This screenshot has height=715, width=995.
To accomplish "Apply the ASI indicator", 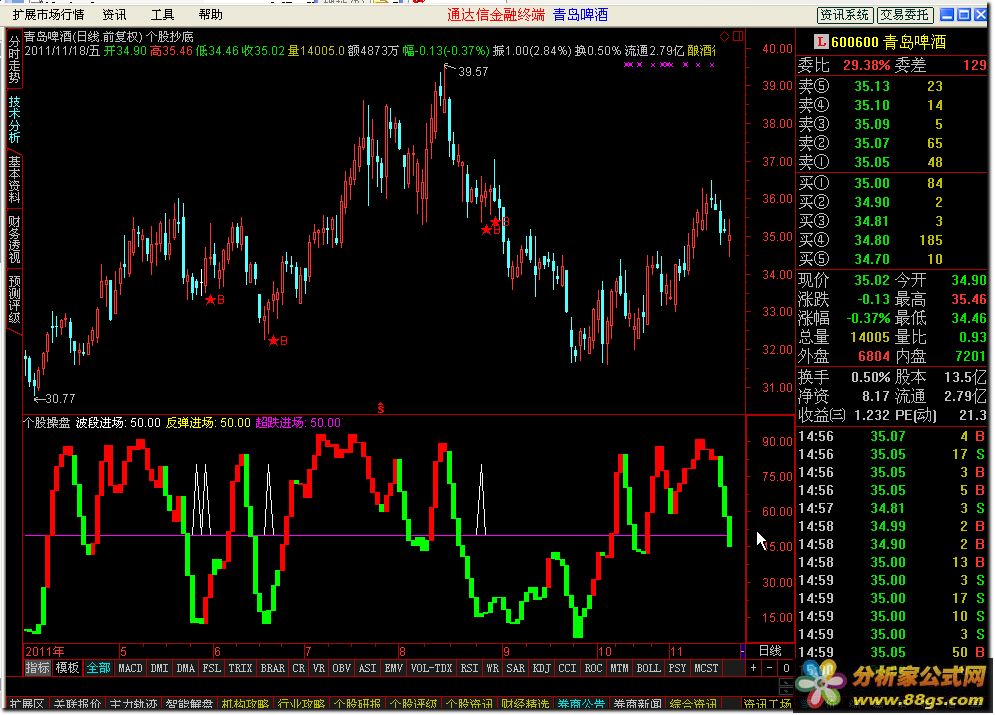I will (x=367, y=668).
